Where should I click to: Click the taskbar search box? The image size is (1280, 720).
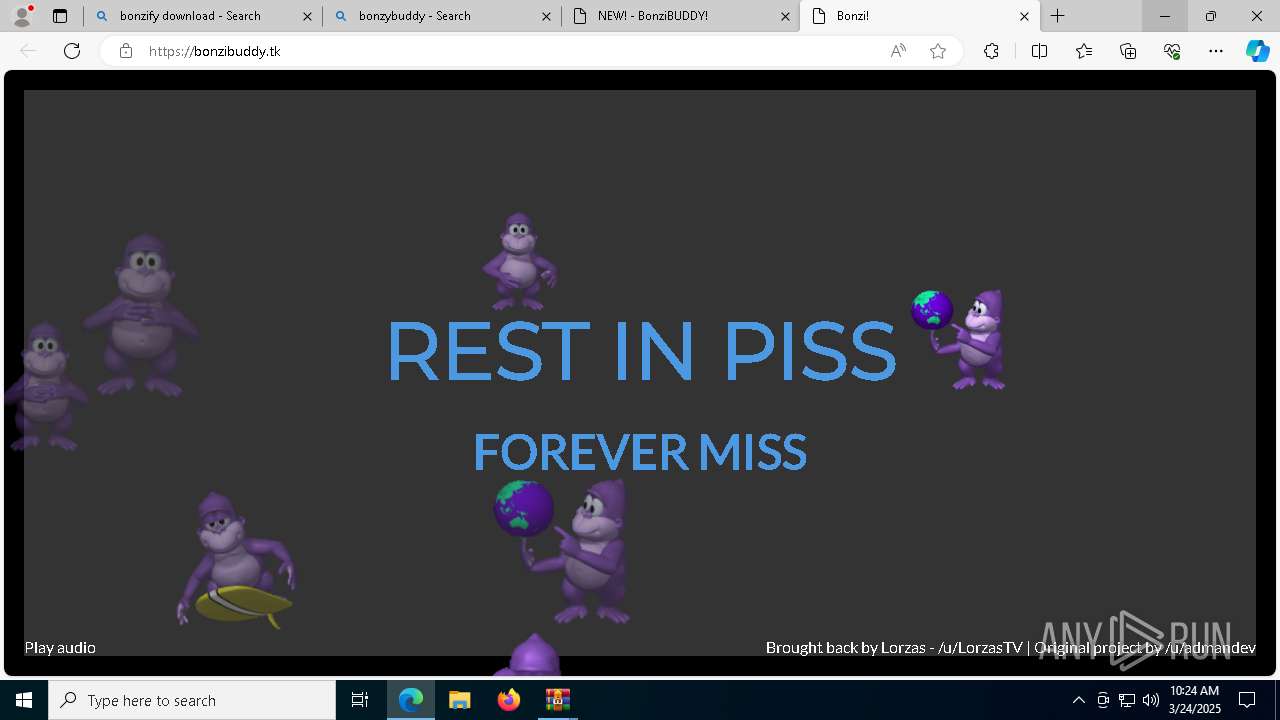(x=192, y=700)
